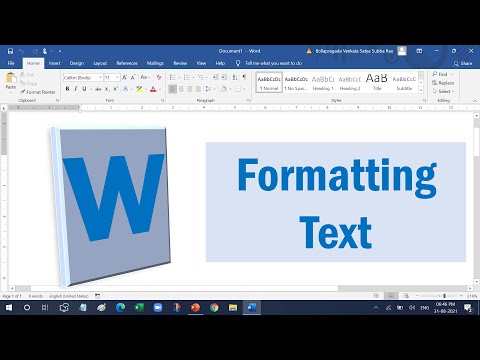The width and height of the screenshot is (480, 360).
Task: Click the Touch/Mouse mode icon
Action: (x=45, y=51)
